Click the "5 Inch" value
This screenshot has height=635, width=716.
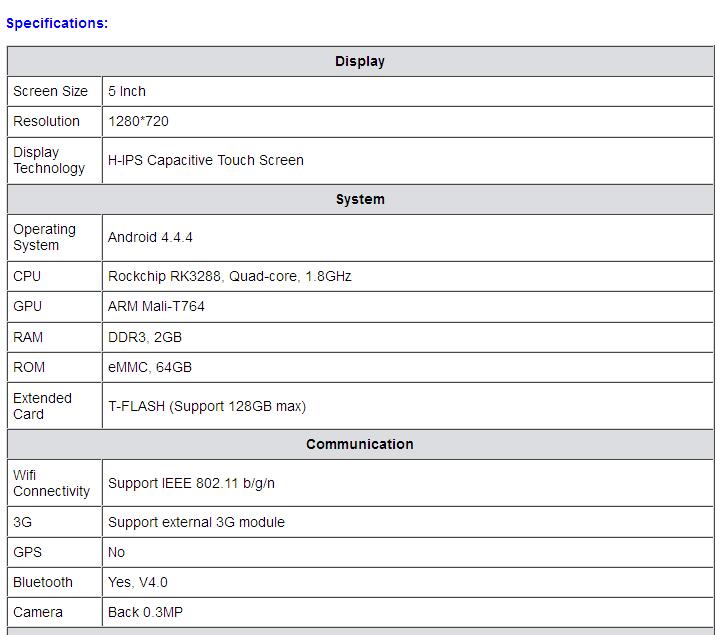click(127, 91)
